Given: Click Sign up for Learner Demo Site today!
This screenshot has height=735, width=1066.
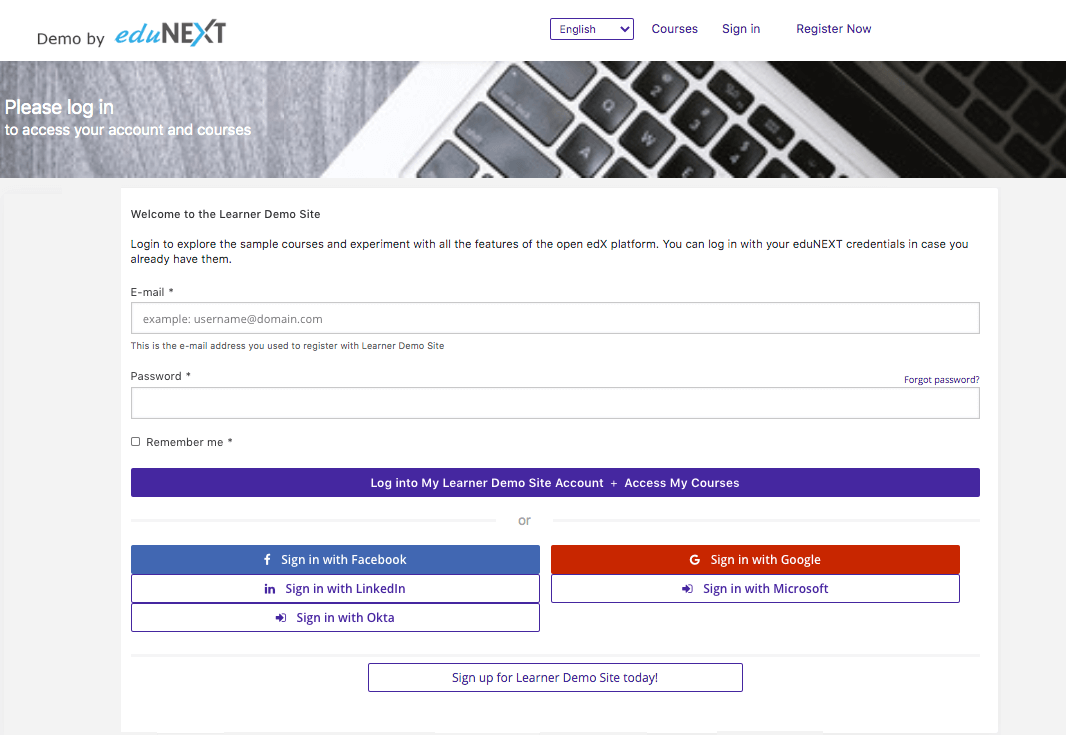Looking at the screenshot, I should (x=555, y=677).
